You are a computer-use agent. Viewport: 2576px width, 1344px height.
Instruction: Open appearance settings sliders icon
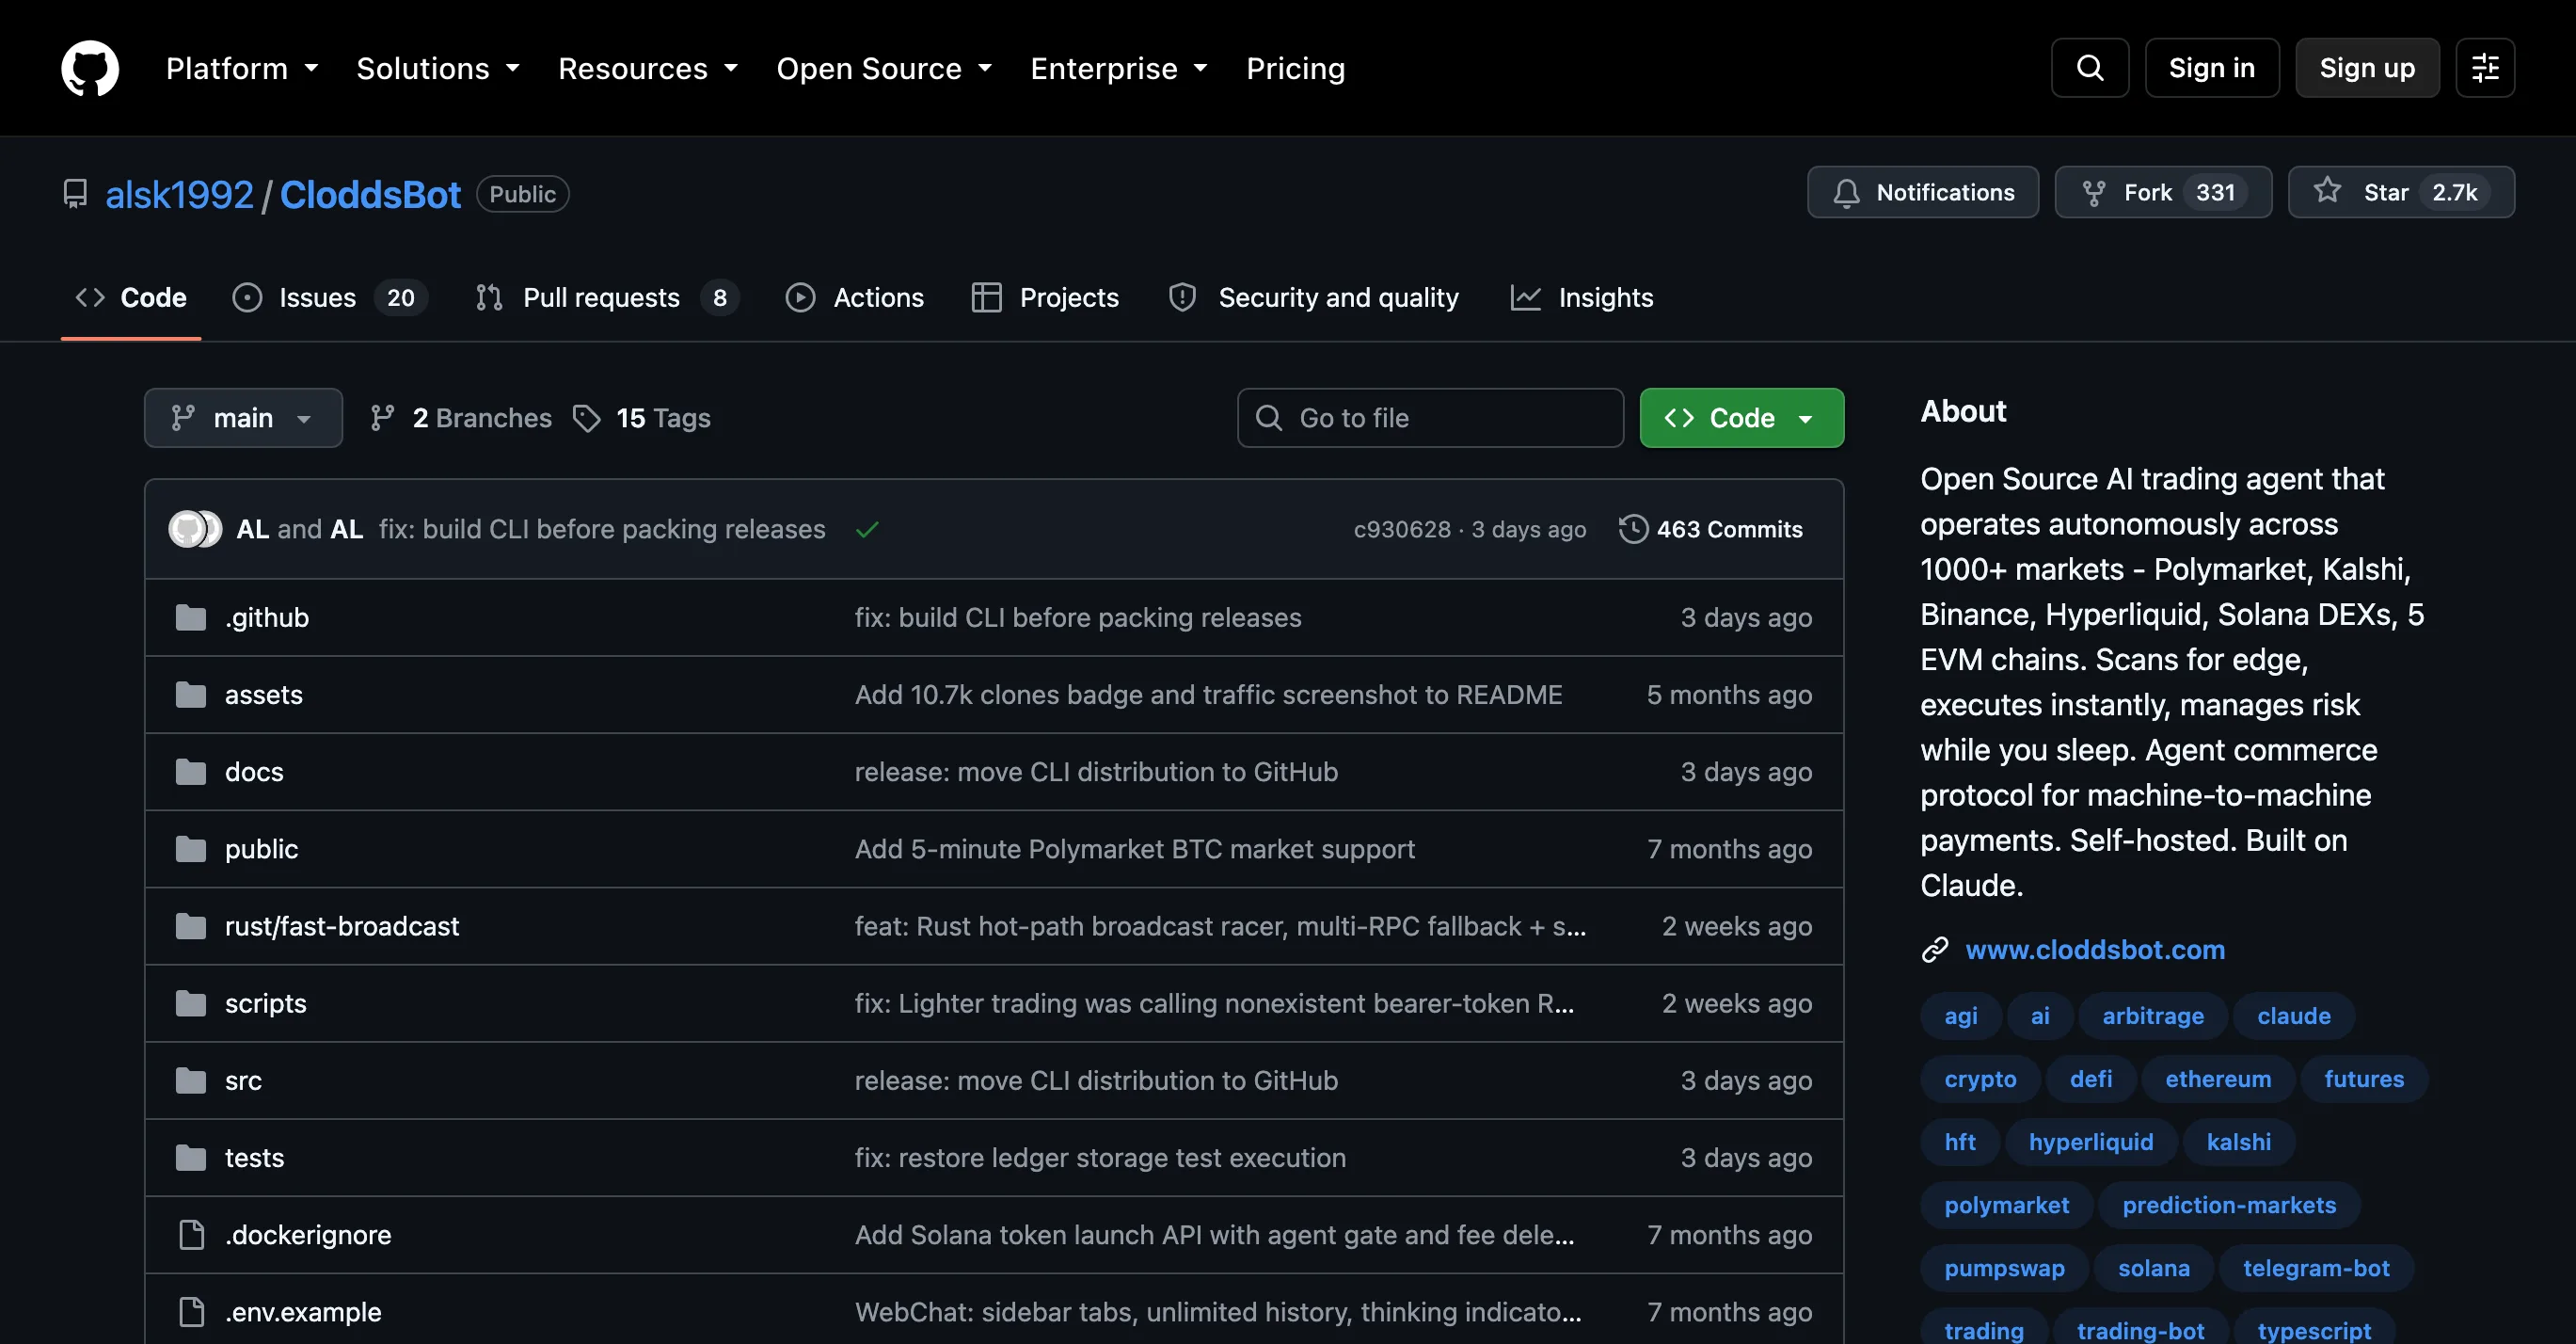pos(2484,68)
